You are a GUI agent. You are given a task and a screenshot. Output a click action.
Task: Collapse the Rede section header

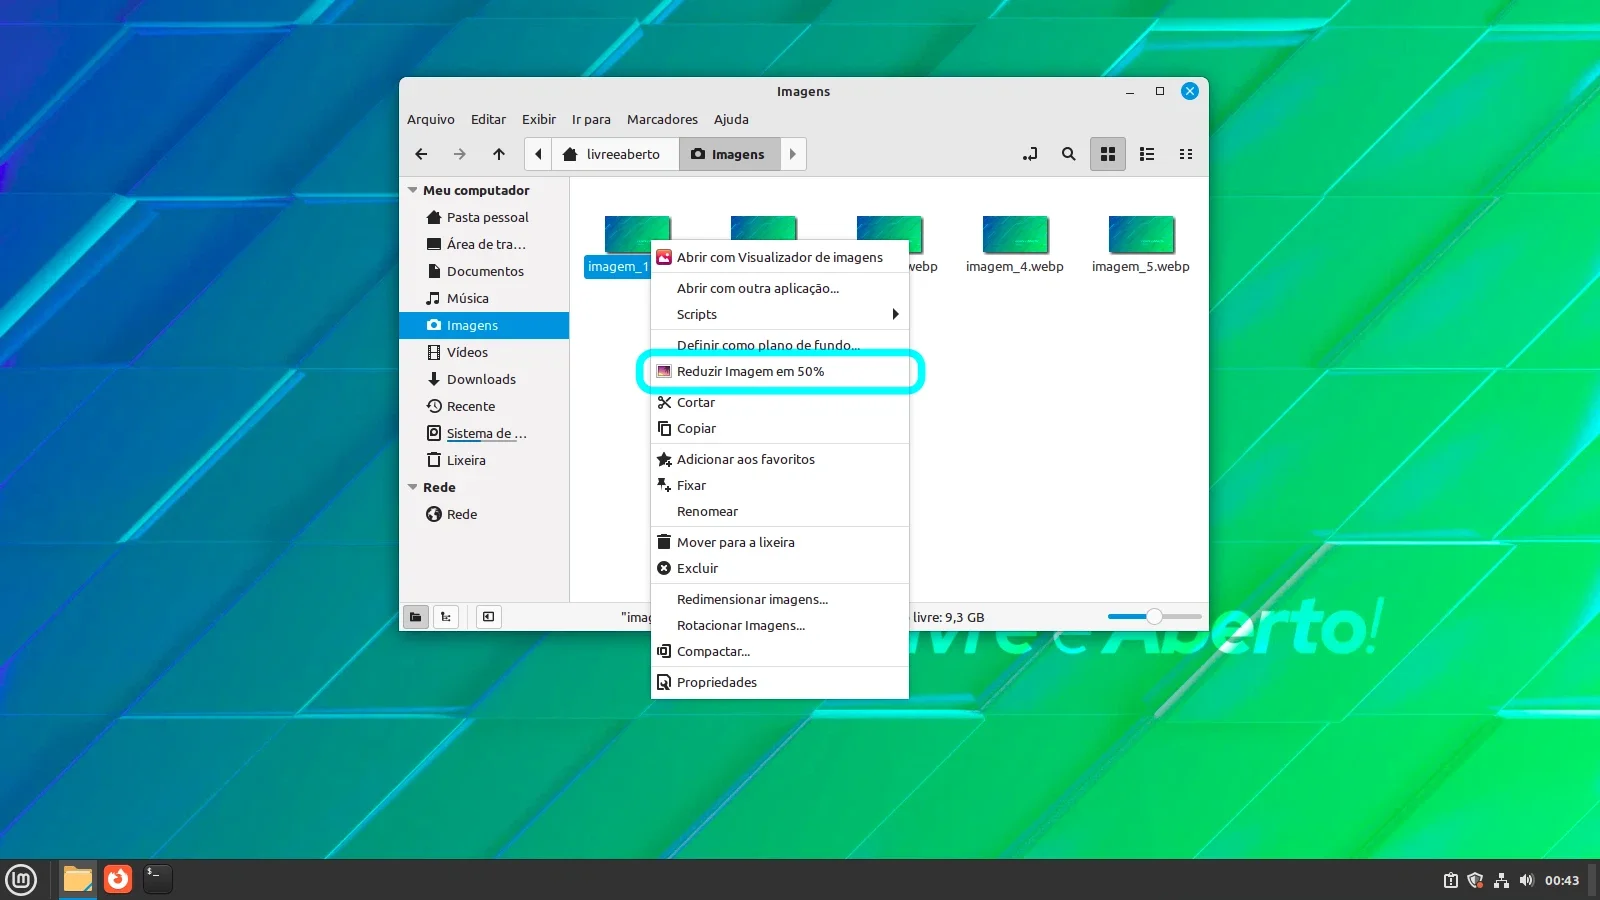click(x=412, y=487)
